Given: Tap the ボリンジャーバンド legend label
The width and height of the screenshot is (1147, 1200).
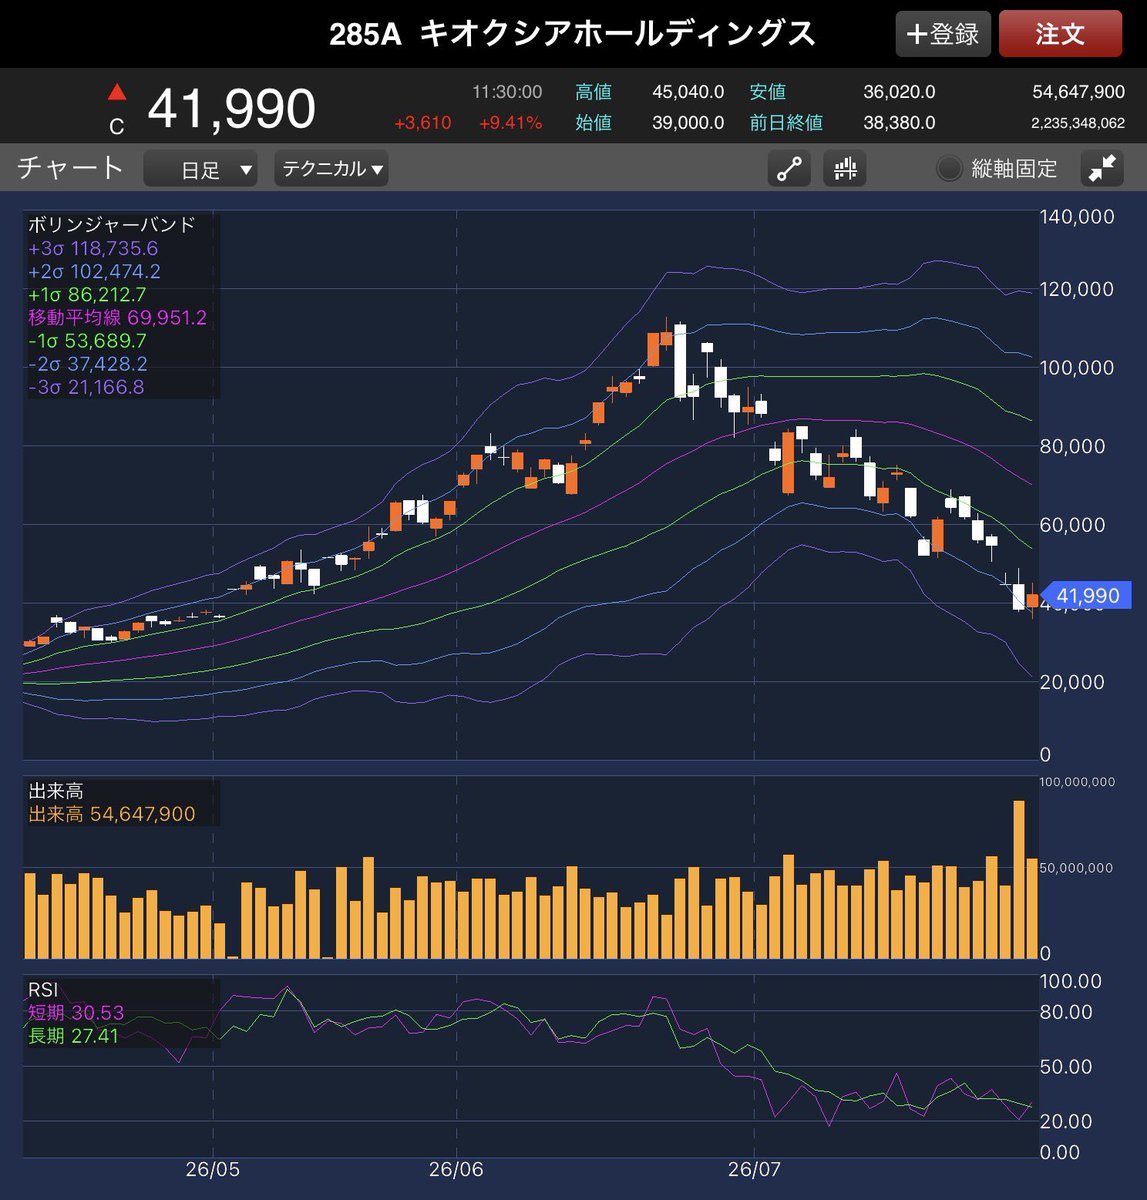Looking at the screenshot, I should click(112, 224).
